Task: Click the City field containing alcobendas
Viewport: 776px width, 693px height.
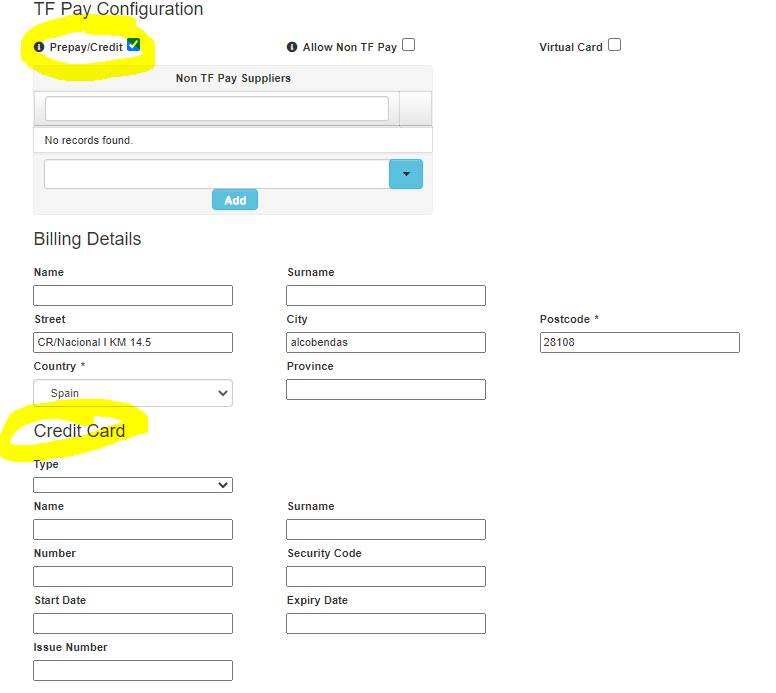Action: pos(386,343)
